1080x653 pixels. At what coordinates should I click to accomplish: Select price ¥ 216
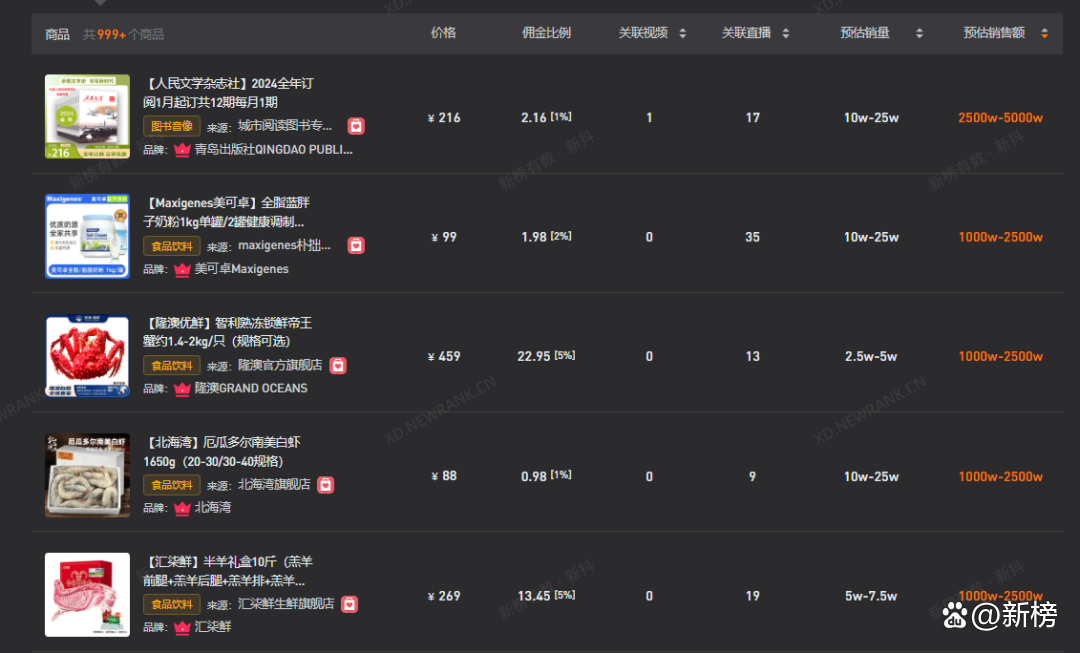coord(444,118)
